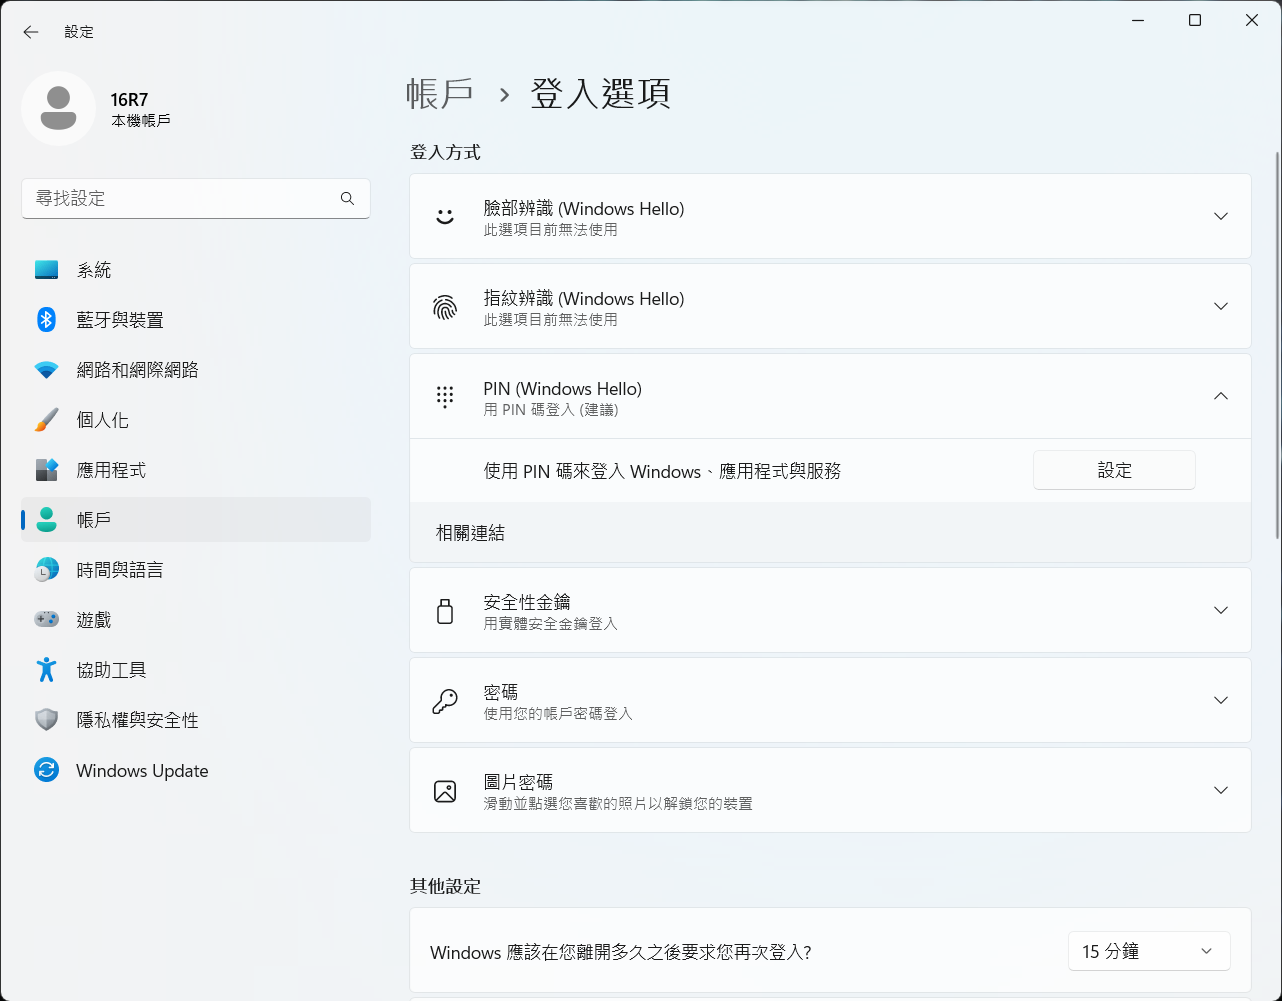Viewport: 1282px width, 1001px height.
Task: Click the 個人化 paintbrush icon
Action: pos(47,420)
